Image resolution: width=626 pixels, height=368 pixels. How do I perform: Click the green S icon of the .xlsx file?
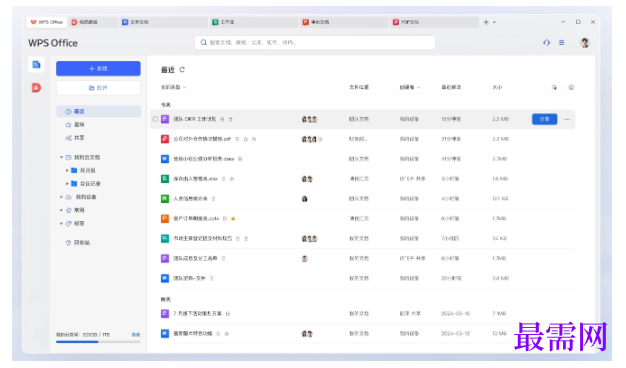click(x=165, y=179)
